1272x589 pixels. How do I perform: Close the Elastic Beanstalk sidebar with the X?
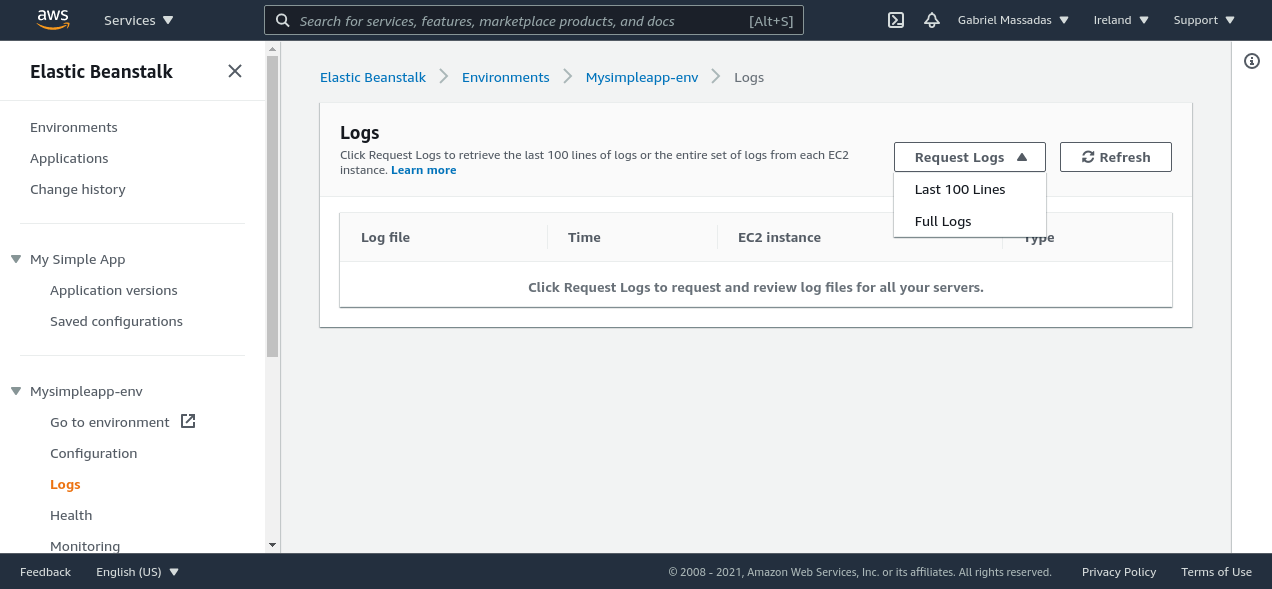(234, 71)
